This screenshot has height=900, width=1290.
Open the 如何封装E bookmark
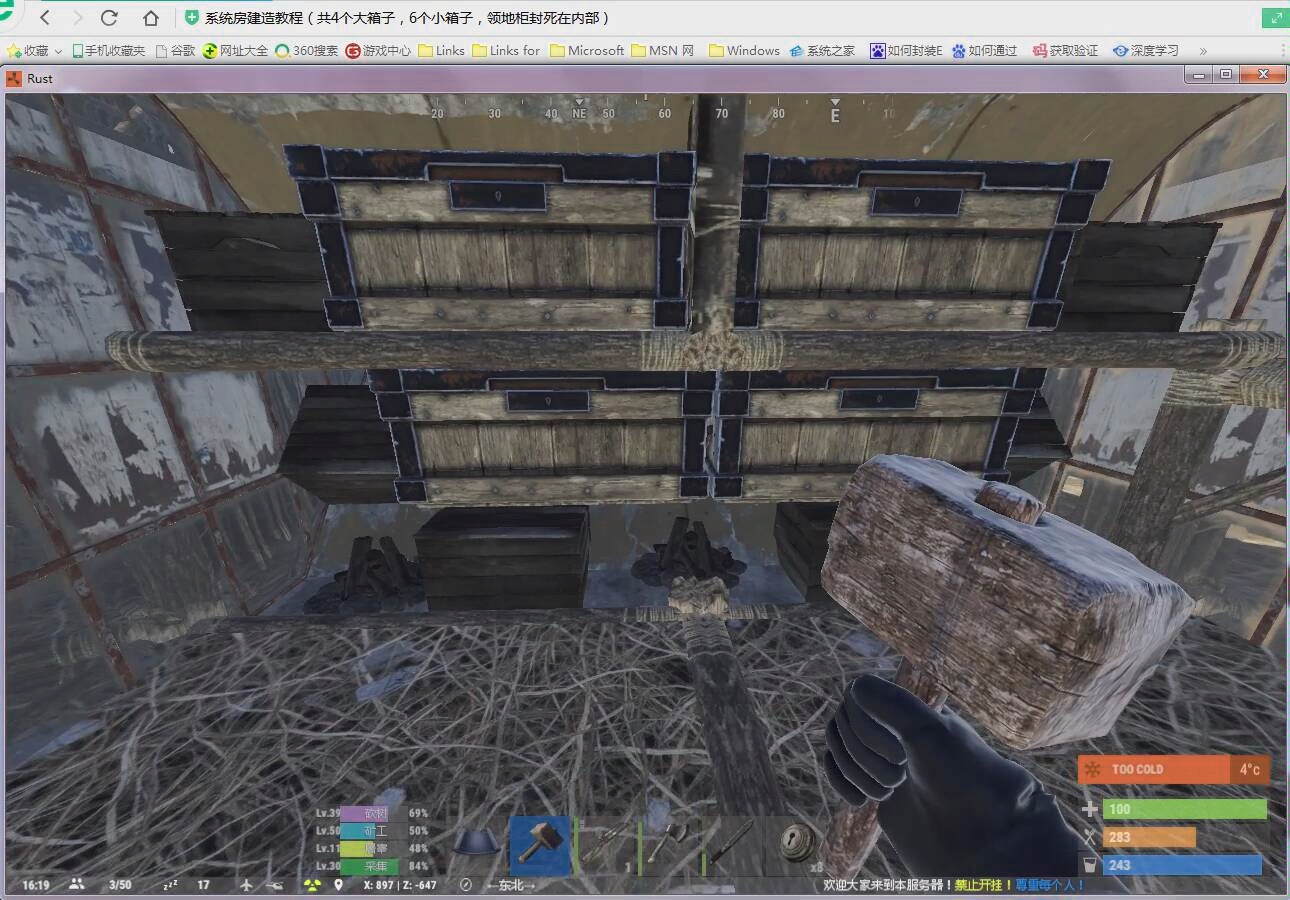[906, 50]
